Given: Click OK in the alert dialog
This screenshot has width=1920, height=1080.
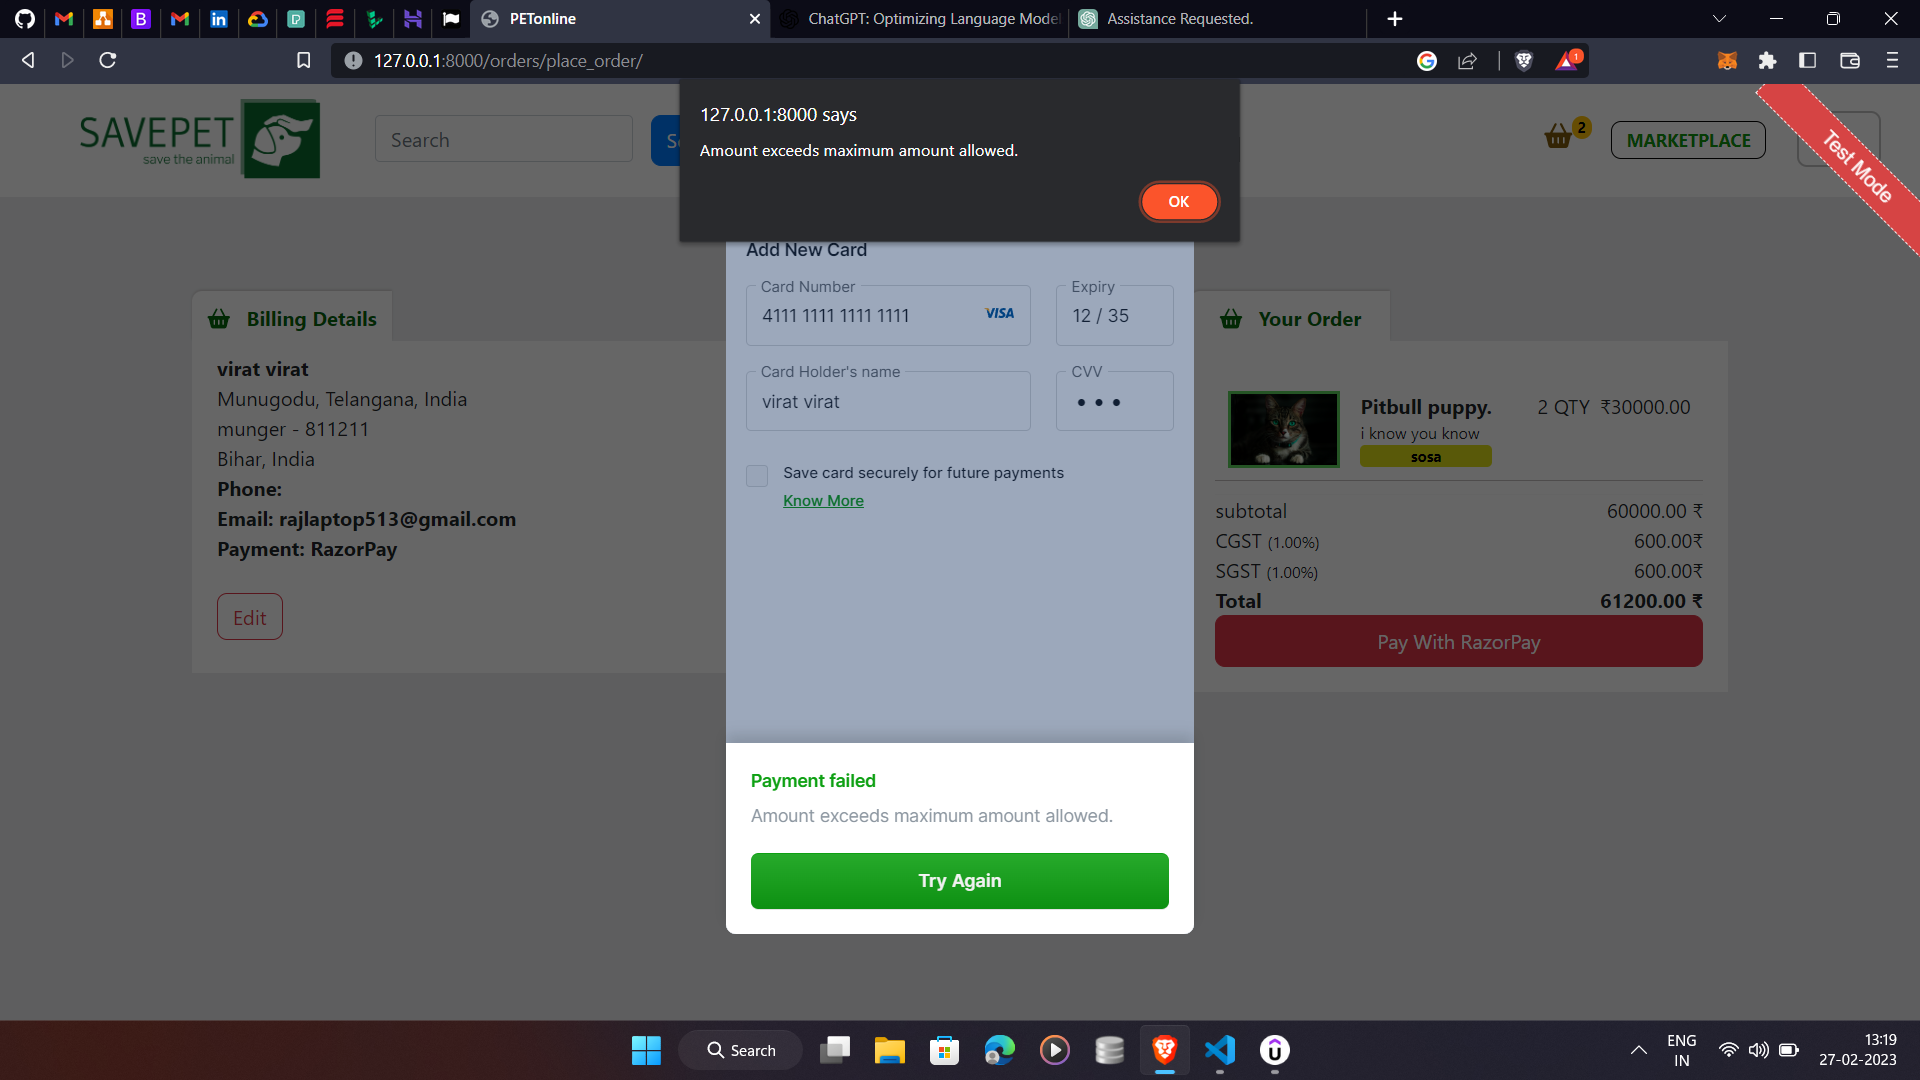Looking at the screenshot, I should (x=1179, y=202).
